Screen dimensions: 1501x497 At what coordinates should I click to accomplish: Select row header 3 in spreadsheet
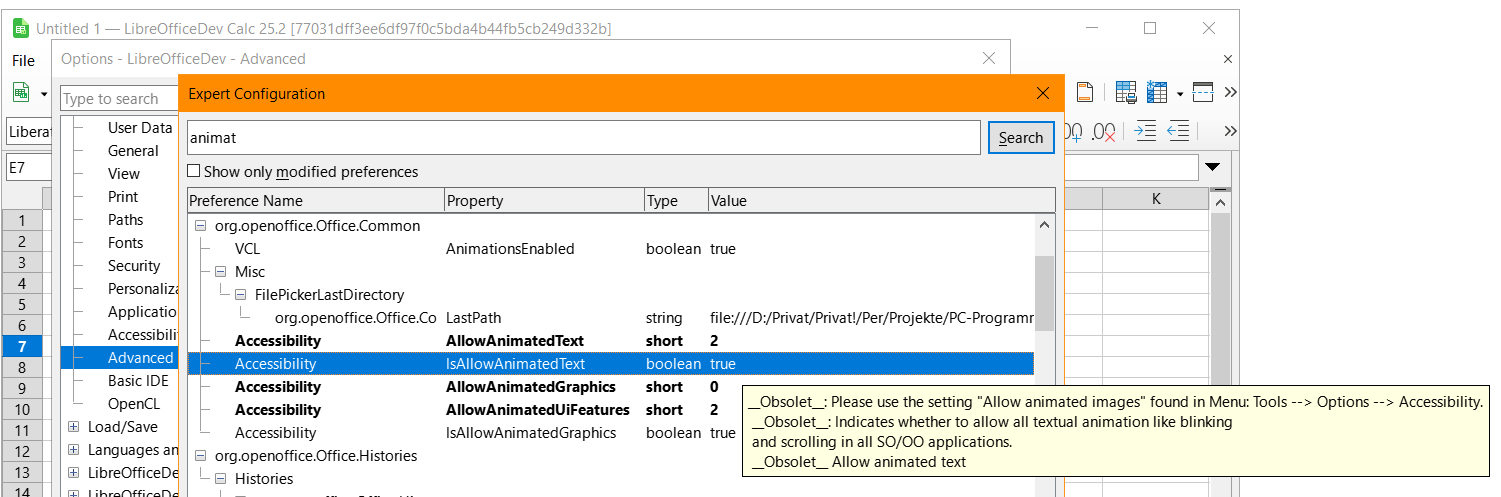(21, 263)
